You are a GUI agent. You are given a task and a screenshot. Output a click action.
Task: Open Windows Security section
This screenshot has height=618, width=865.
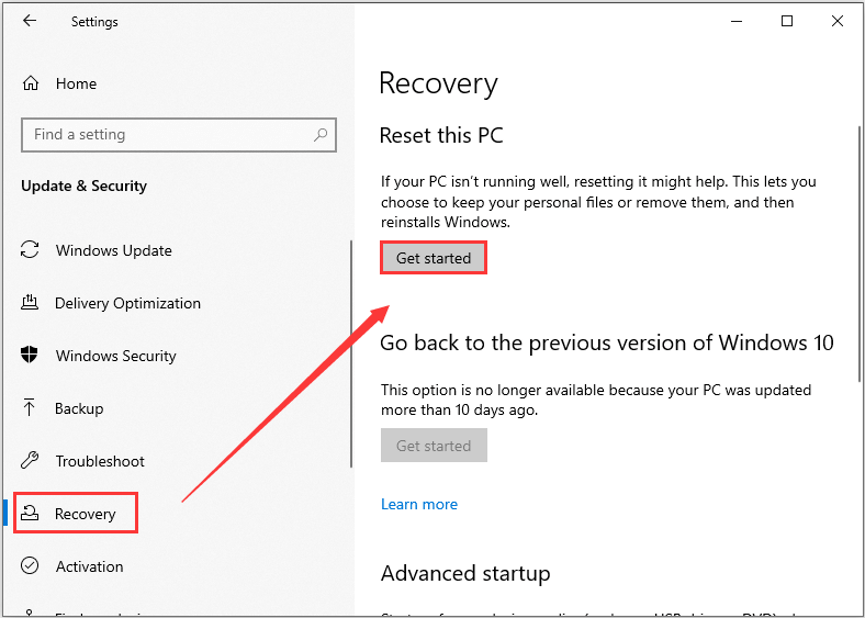116,355
